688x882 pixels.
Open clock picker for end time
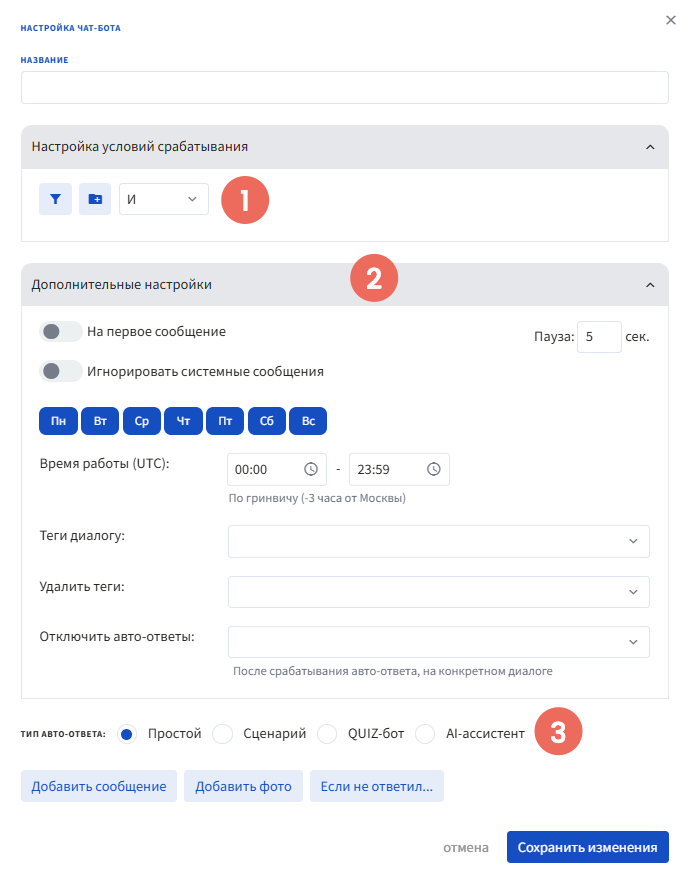point(434,469)
